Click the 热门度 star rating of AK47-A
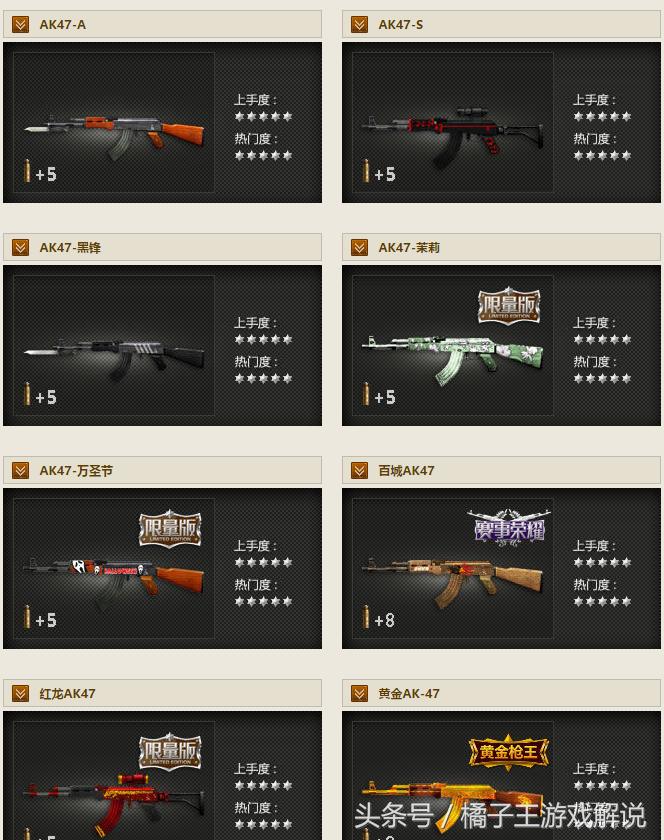The height and width of the screenshot is (840, 664). [x=263, y=156]
